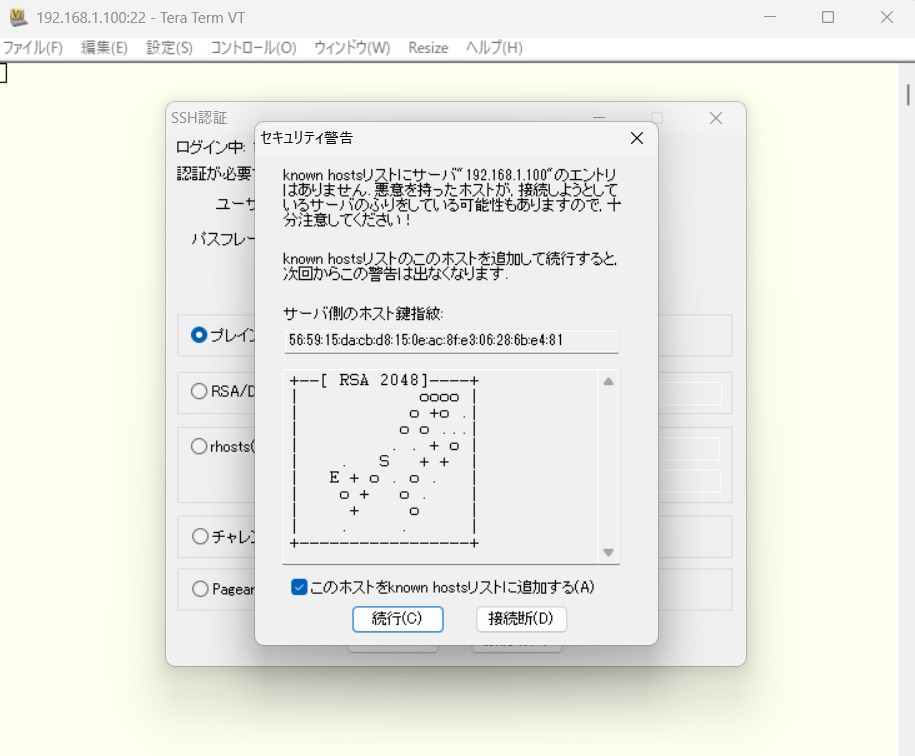Choose the rhosts authentication radio button
The width and height of the screenshot is (915, 756).
click(x=199, y=447)
